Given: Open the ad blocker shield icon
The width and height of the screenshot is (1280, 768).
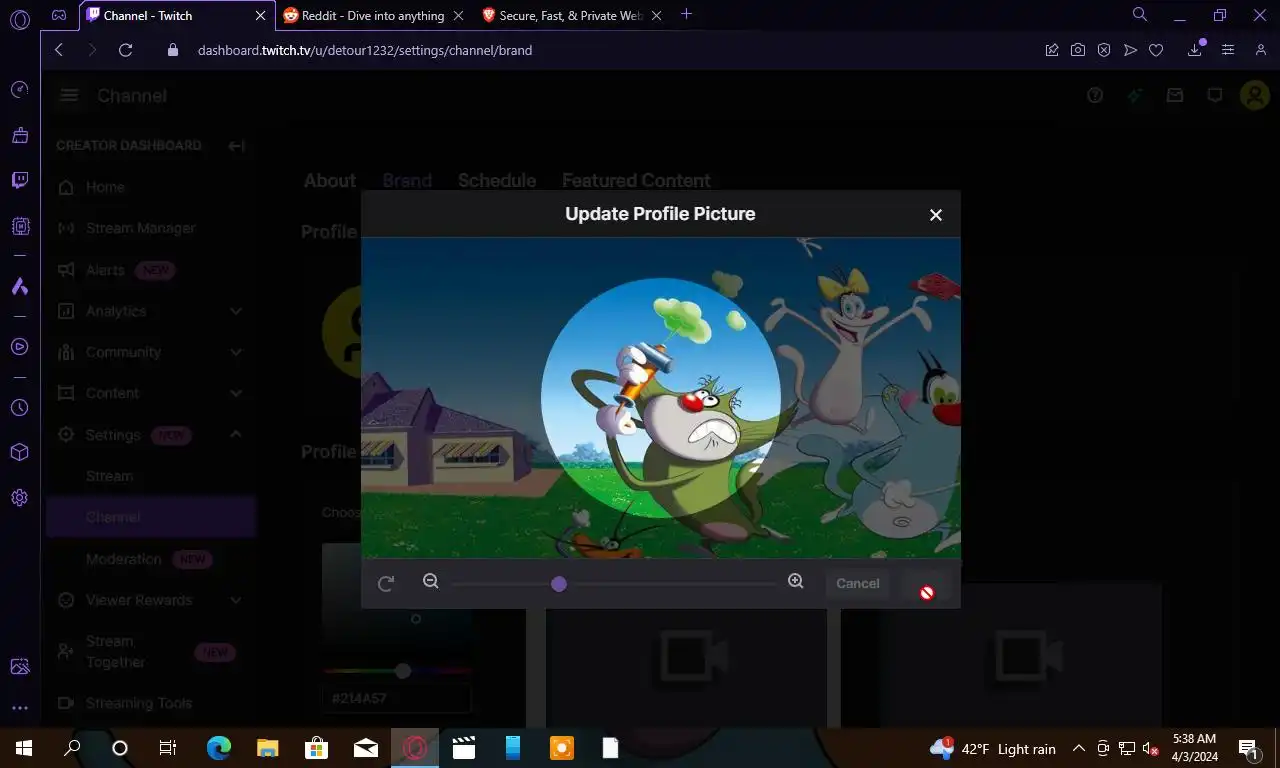Looking at the screenshot, I should [1104, 50].
